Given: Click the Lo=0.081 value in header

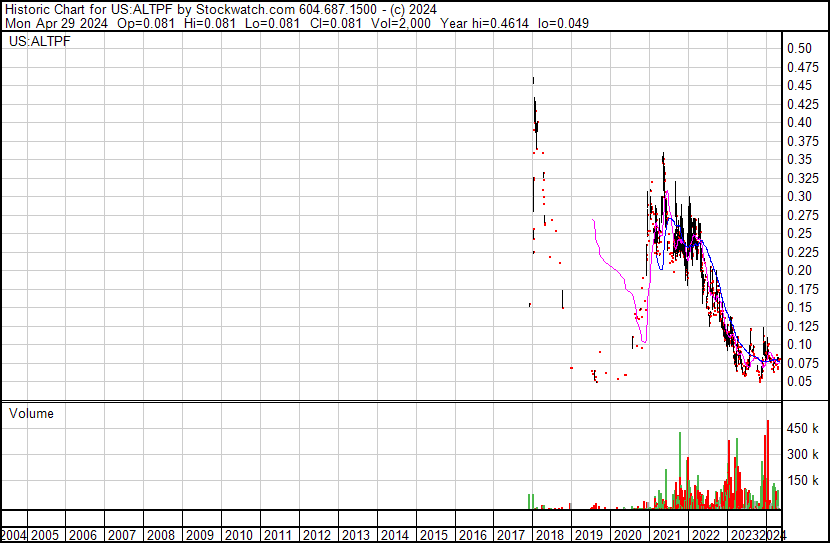Looking at the screenshot, I should click(273, 23).
